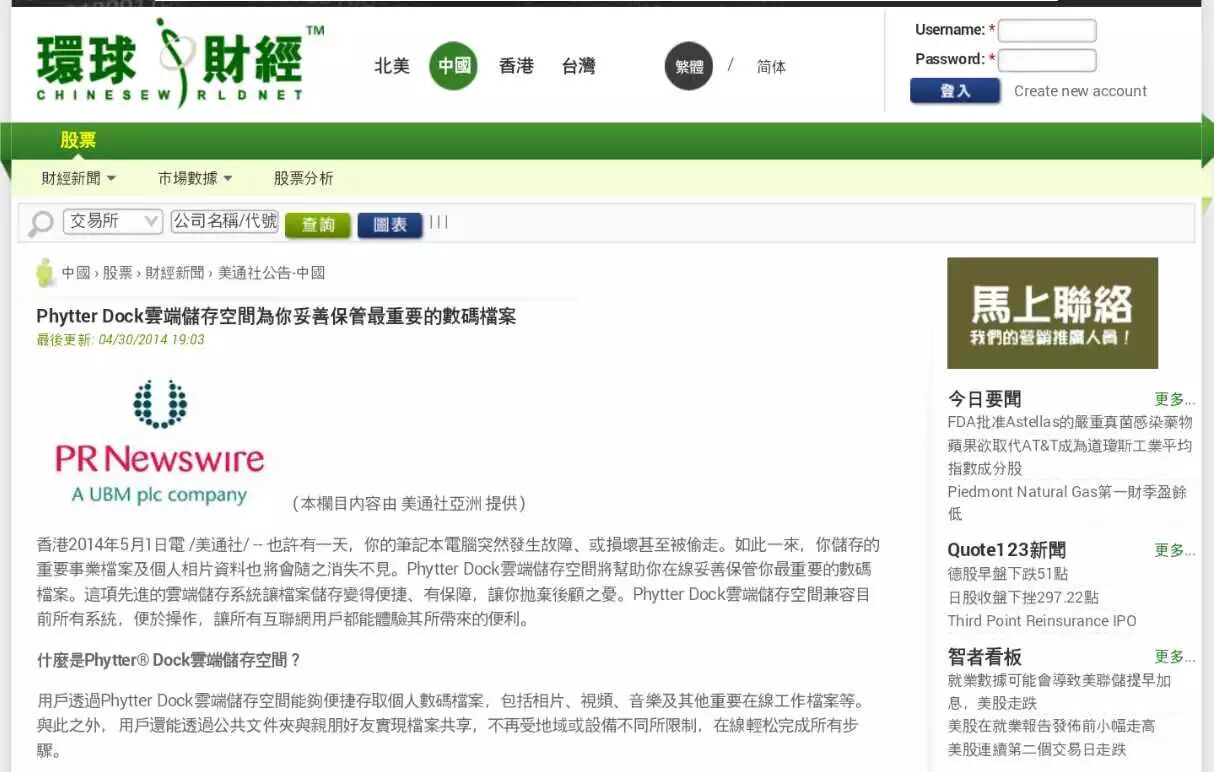Open Piedmont Natural Gas news headline
Viewport: 1214px width, 772px height.
pos(1067,503)
